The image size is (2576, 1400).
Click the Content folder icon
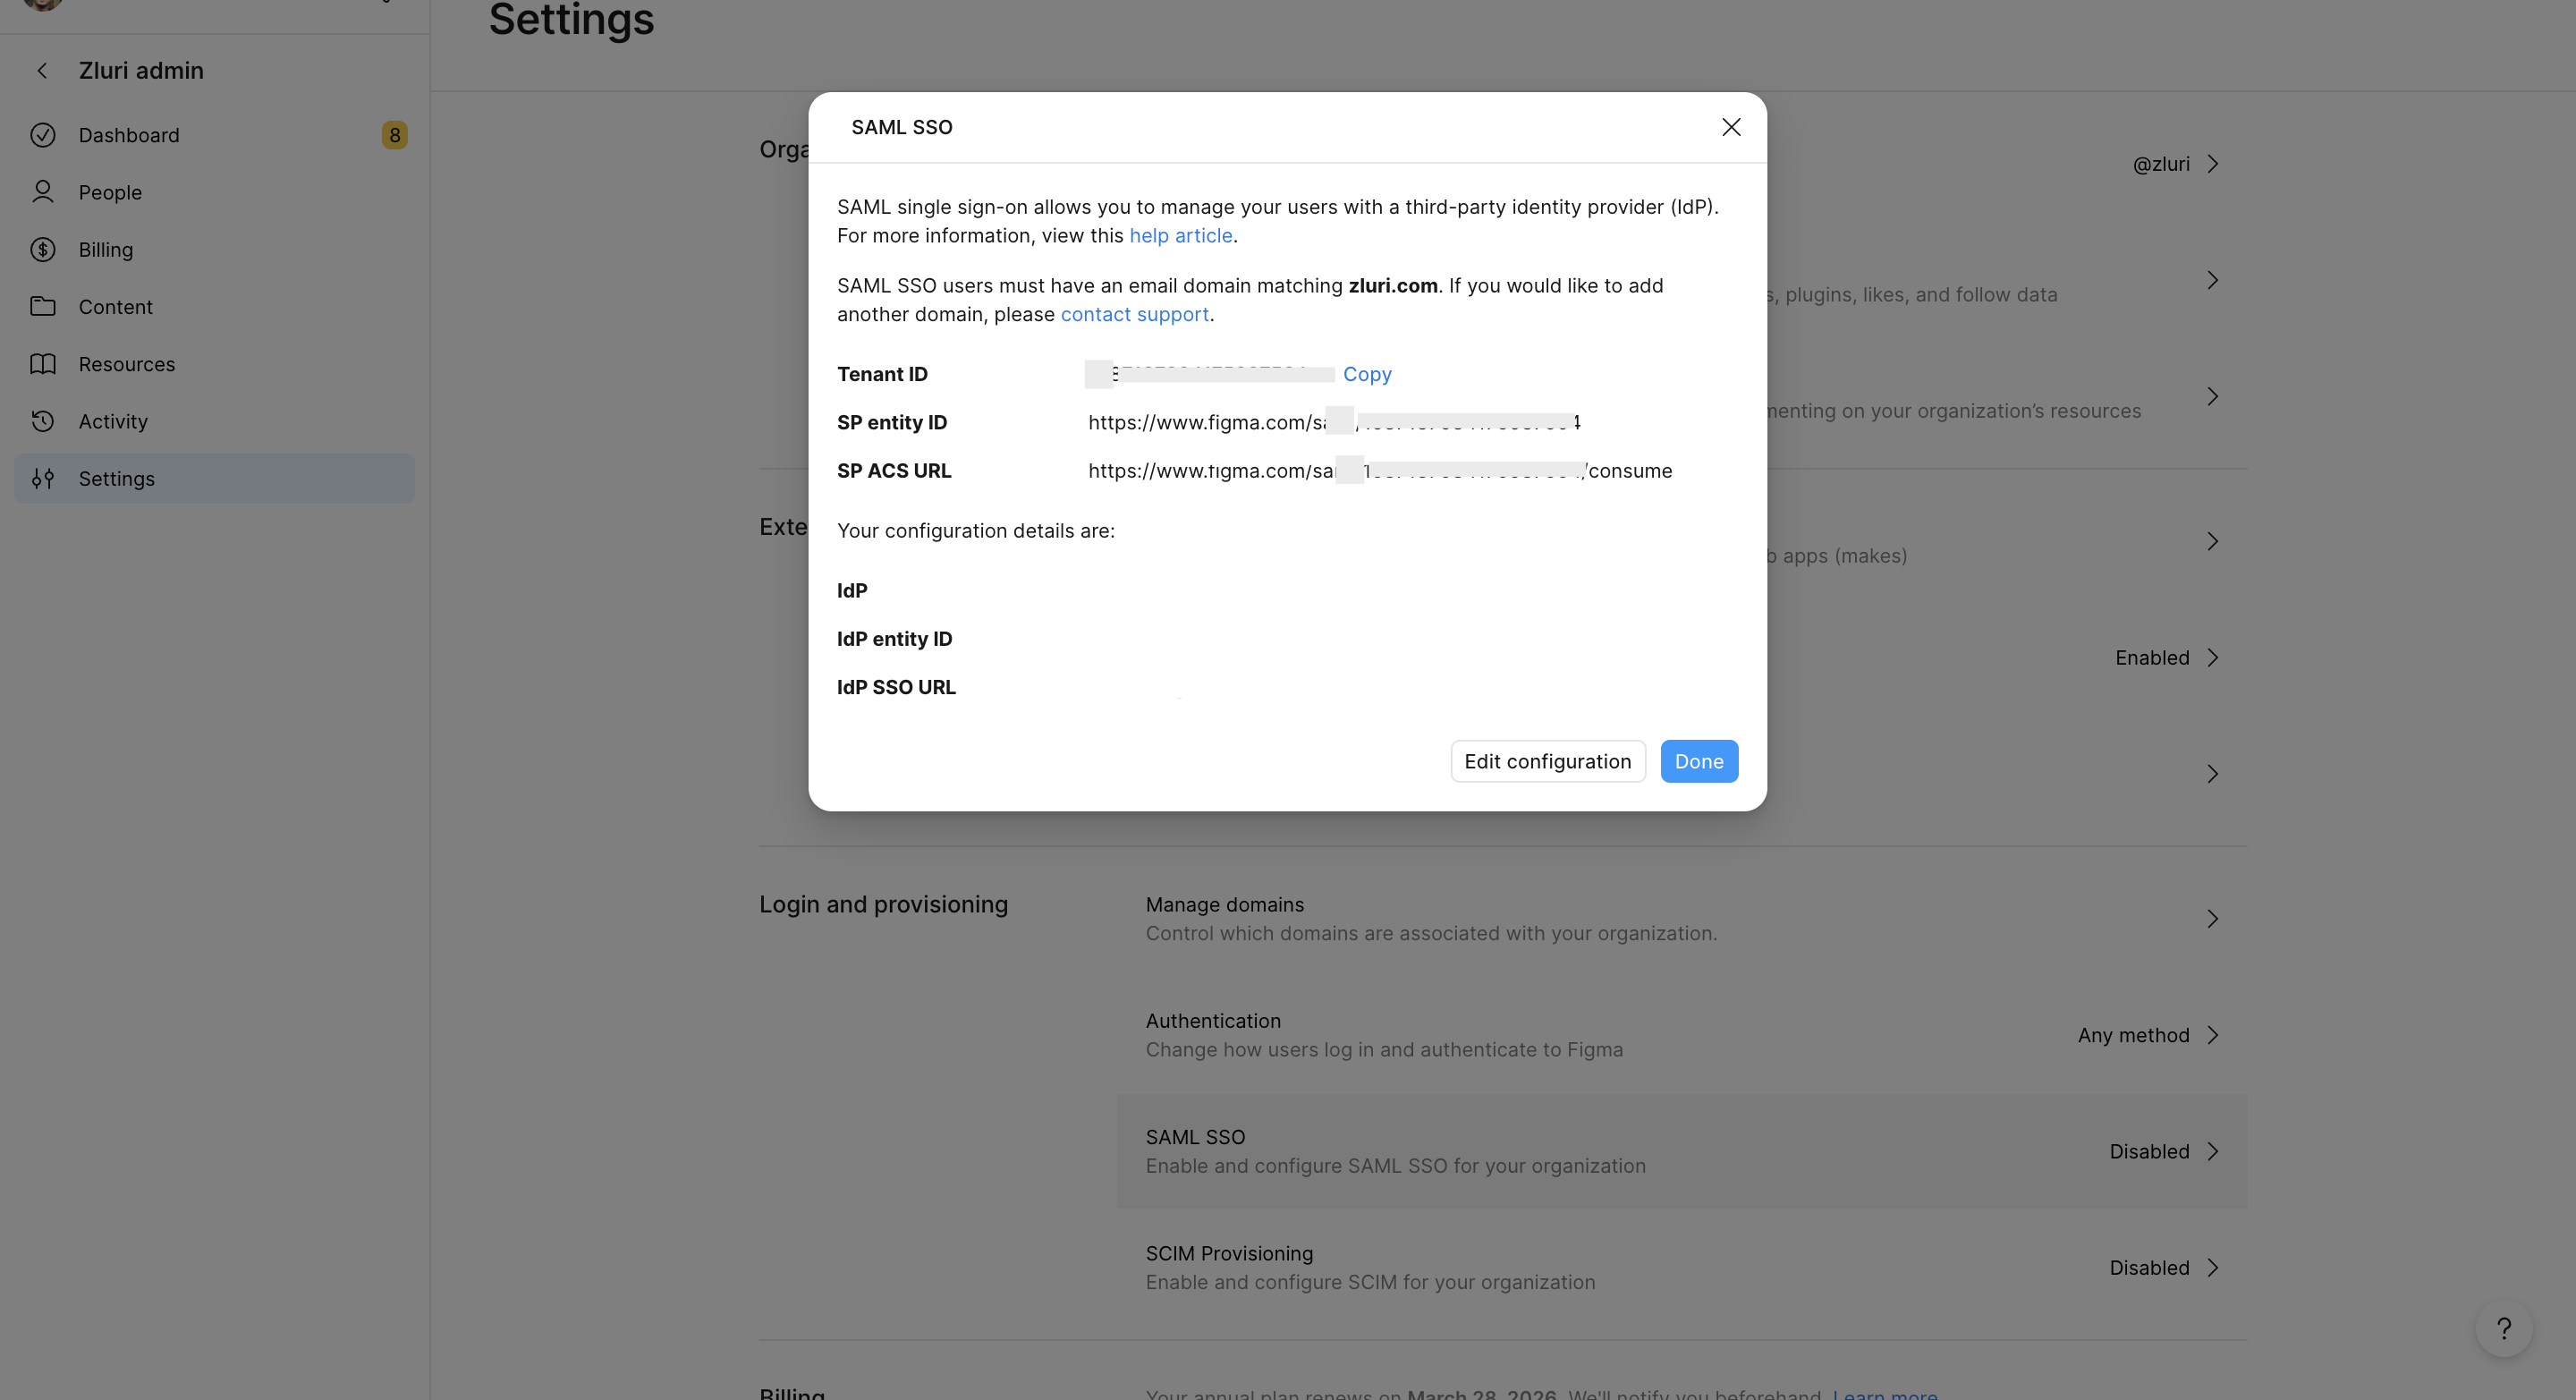(42, 306)
